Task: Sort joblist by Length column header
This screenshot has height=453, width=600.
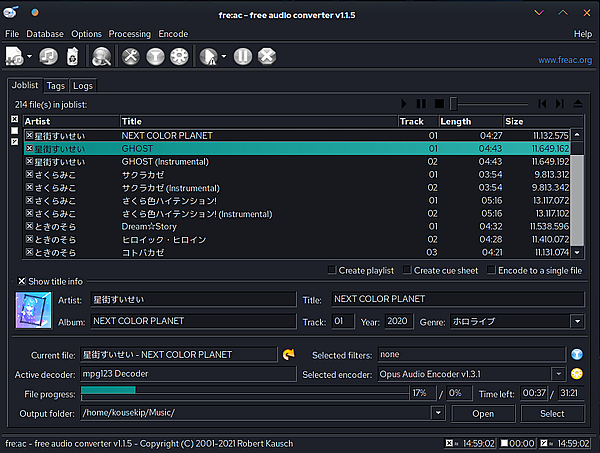Action: coord(470,121)
